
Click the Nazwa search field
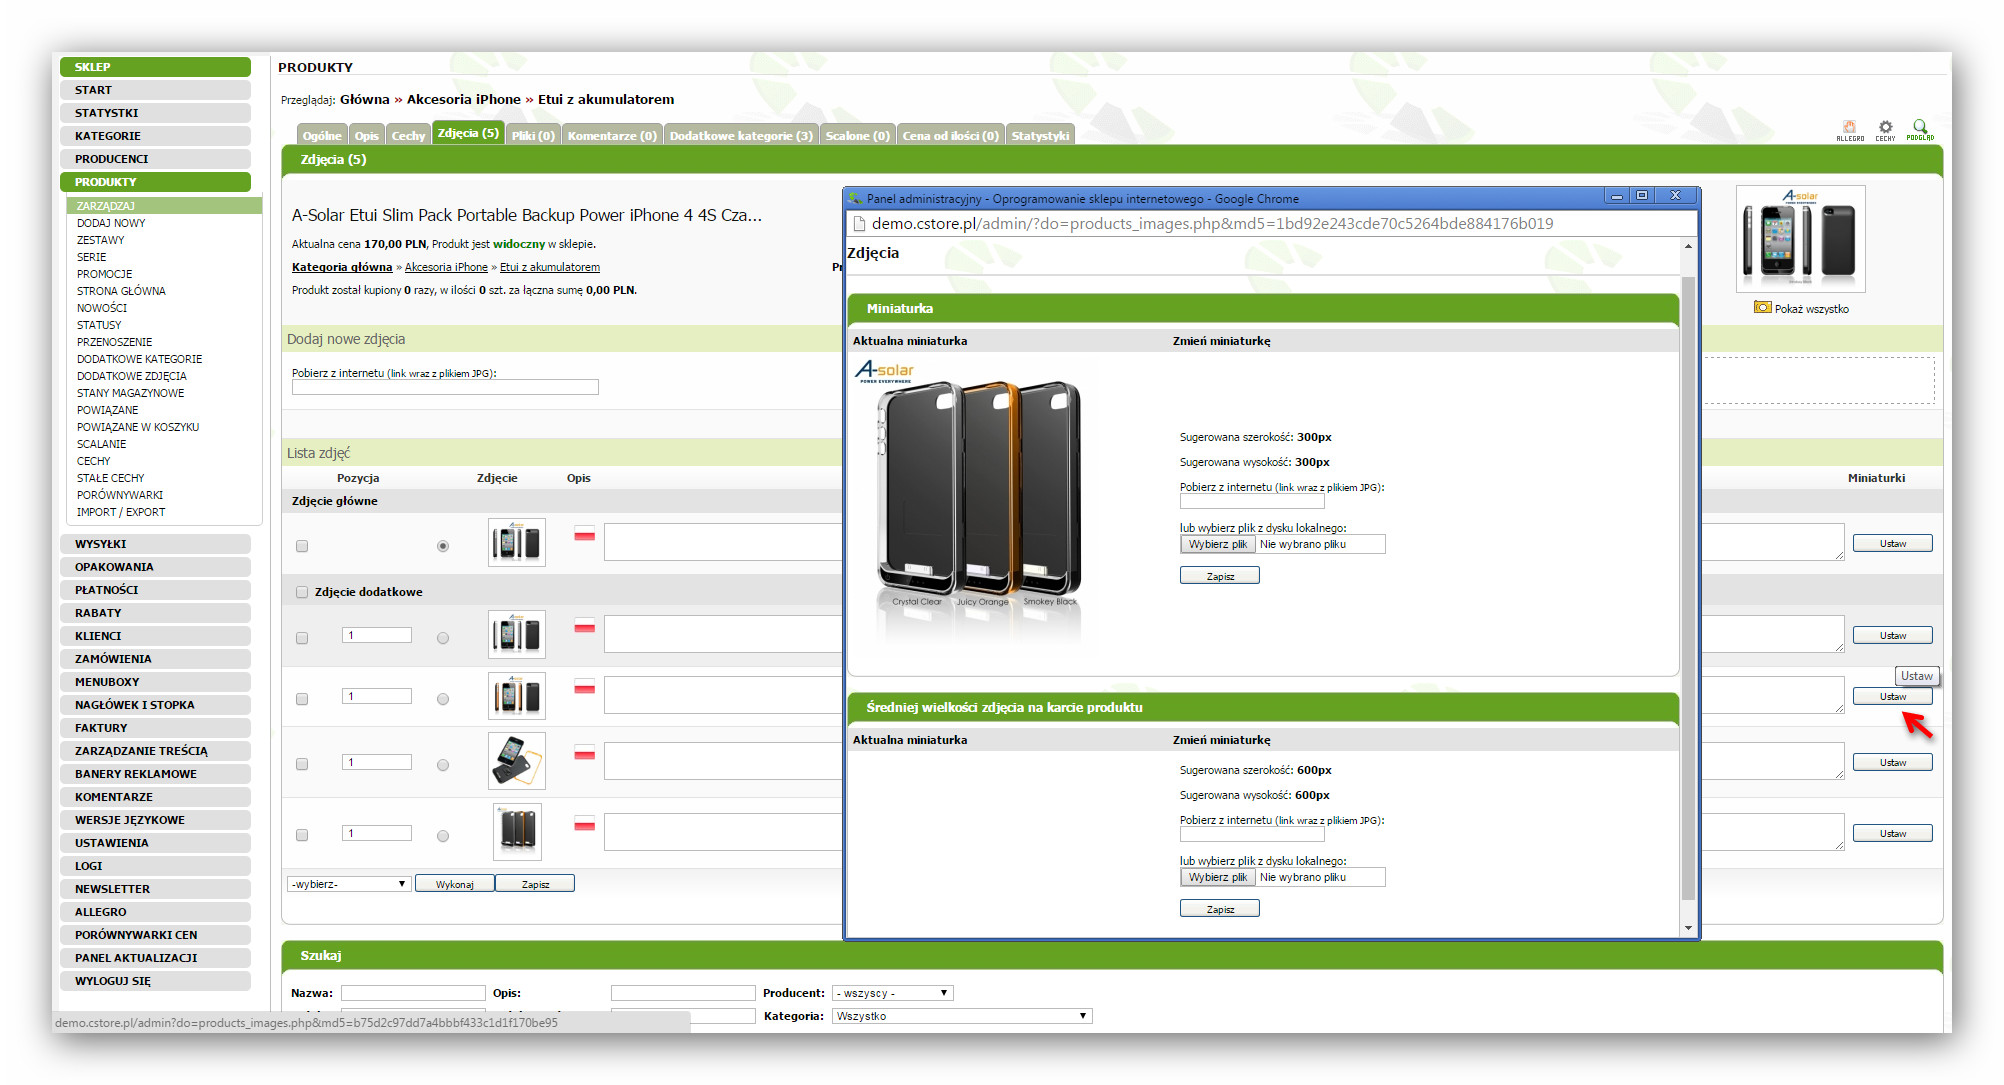(x=413, y=993)
